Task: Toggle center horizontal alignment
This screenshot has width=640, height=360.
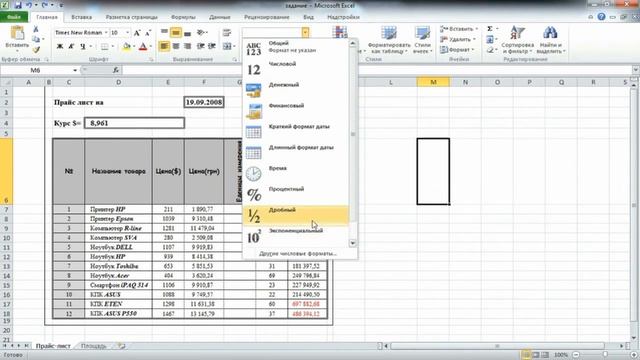Action: (176, 47)
